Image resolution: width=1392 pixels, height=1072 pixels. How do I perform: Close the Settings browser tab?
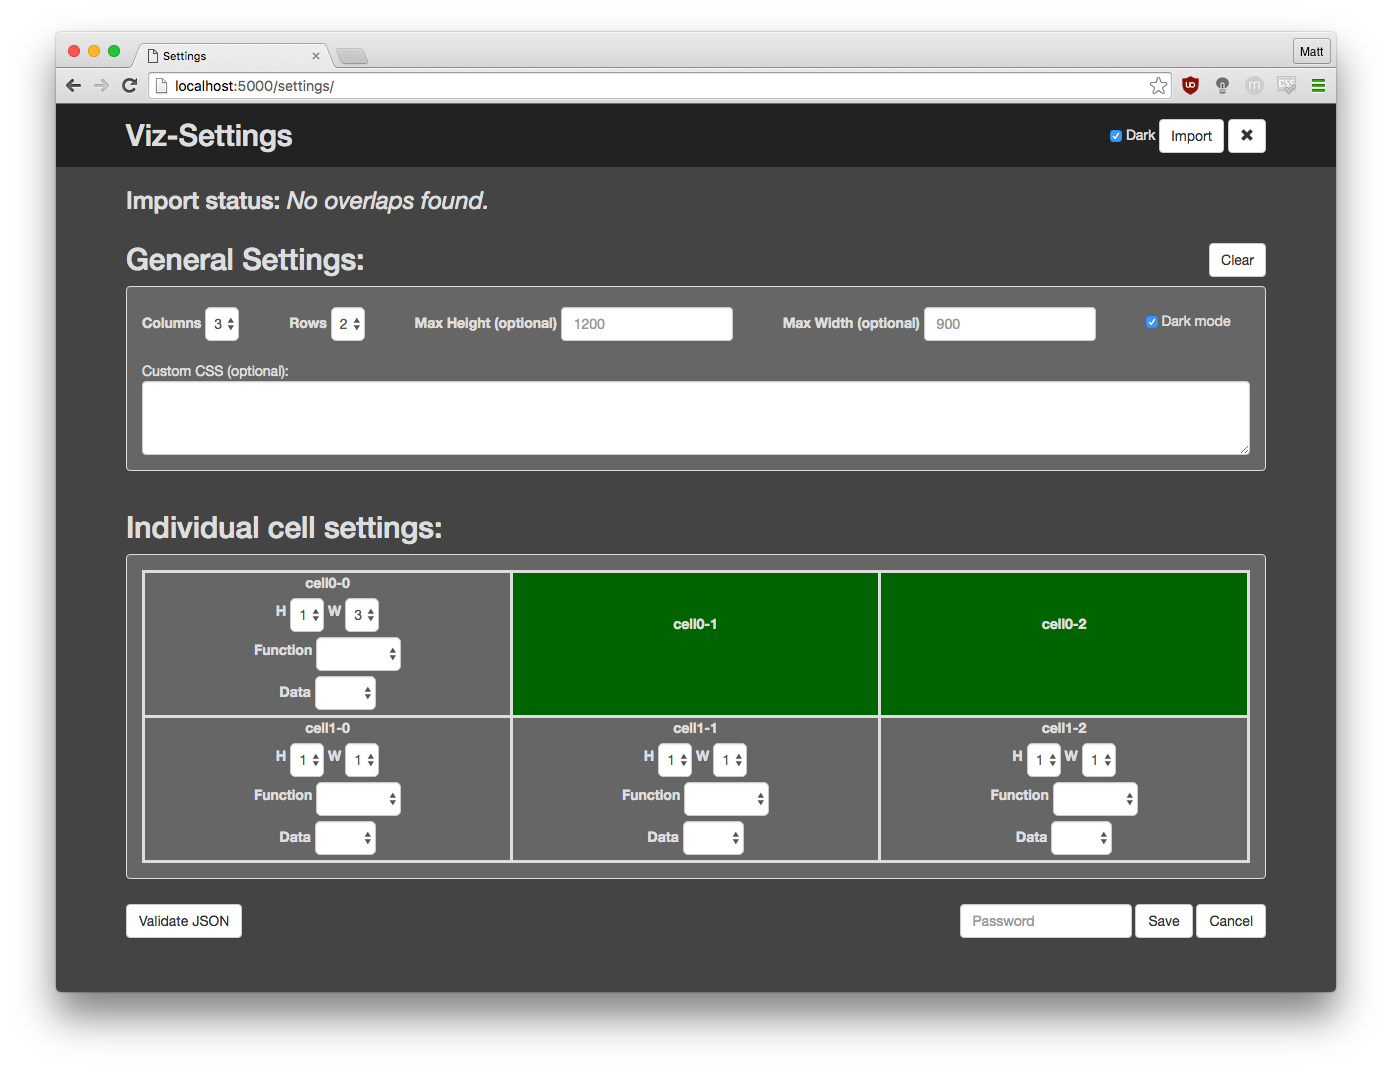point(316,56)
